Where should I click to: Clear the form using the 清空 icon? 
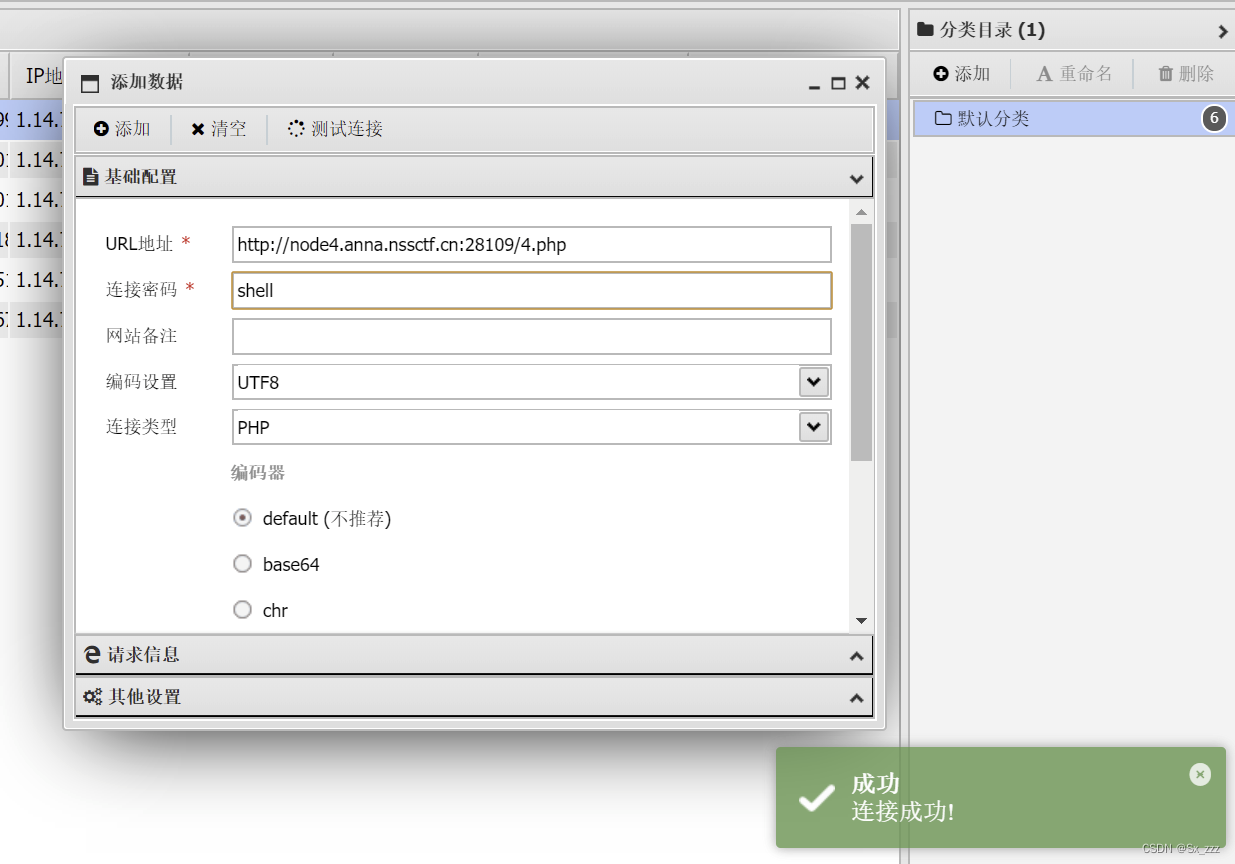tap(198, 128)
